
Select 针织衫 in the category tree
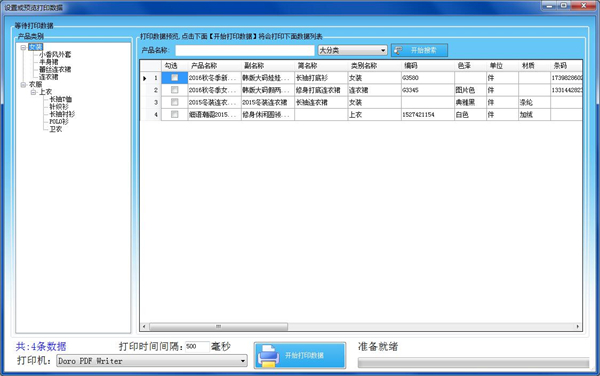pos(59,107)
